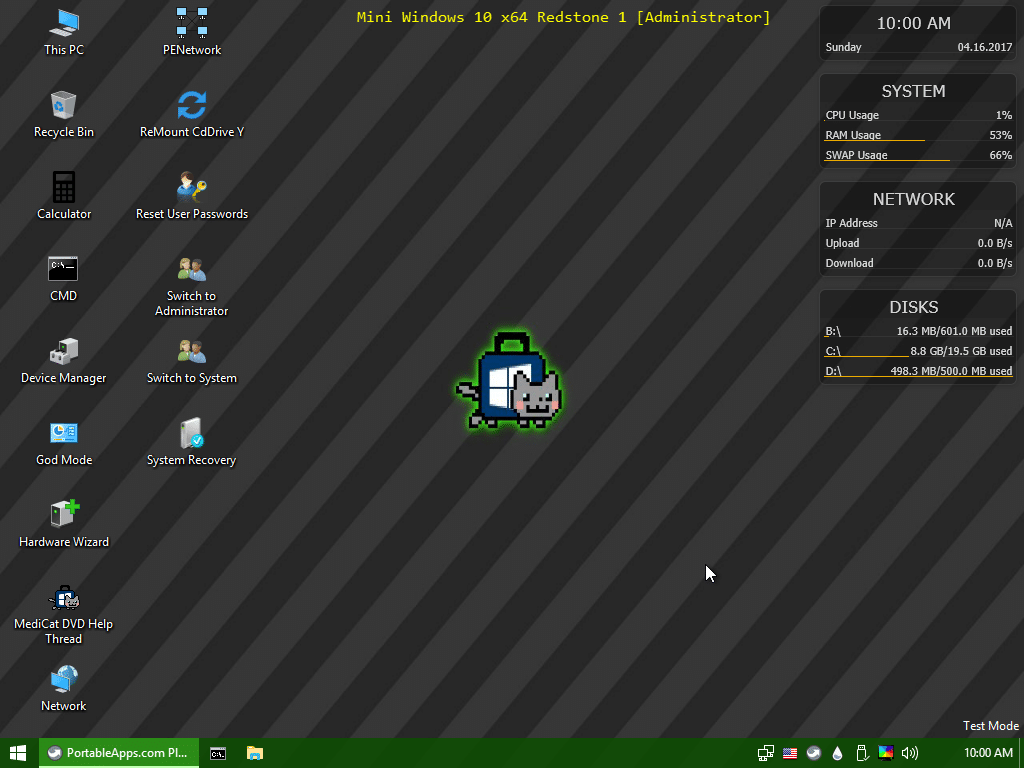This screenshot has width=1024, height=768.
Task: Click the water drop tray icon
Action: [837, 753]
